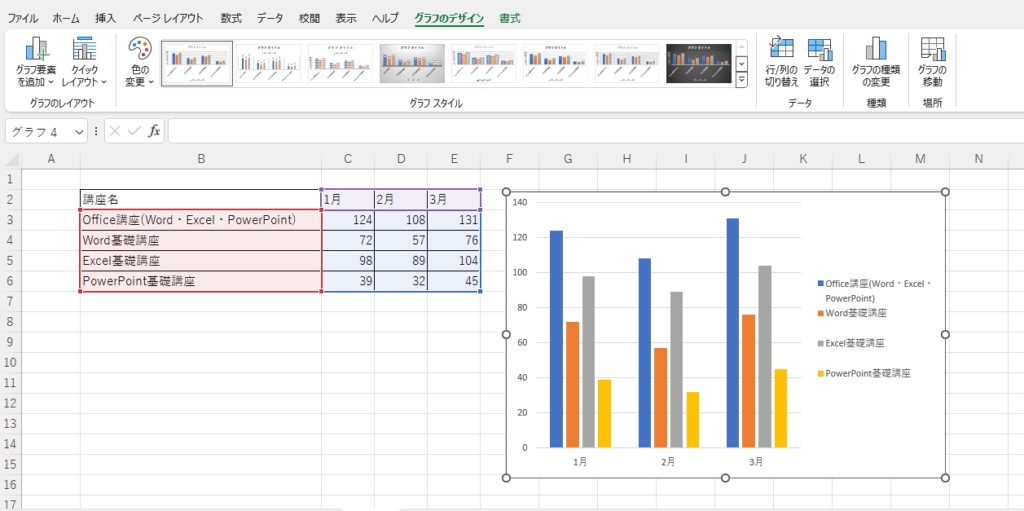Screen dimensions: 1024x511
Task: Select row 8 header
Action: [10, 321]
